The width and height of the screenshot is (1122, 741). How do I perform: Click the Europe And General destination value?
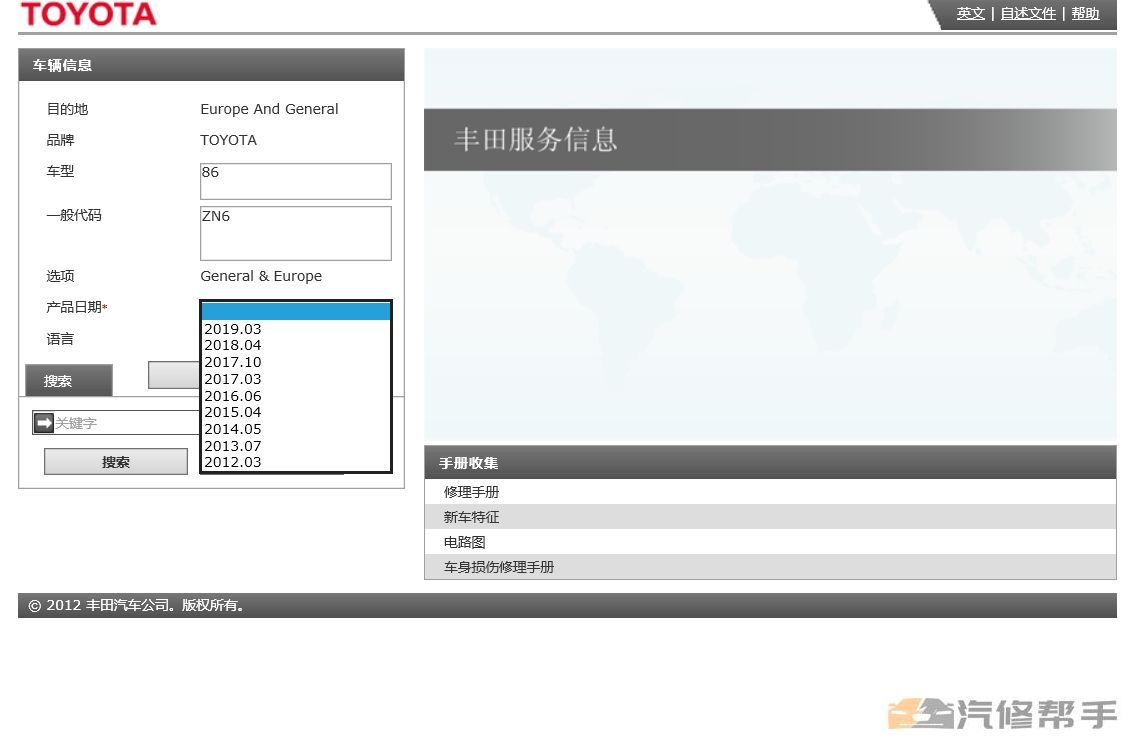pyautogui.click(x=269, y=109)
